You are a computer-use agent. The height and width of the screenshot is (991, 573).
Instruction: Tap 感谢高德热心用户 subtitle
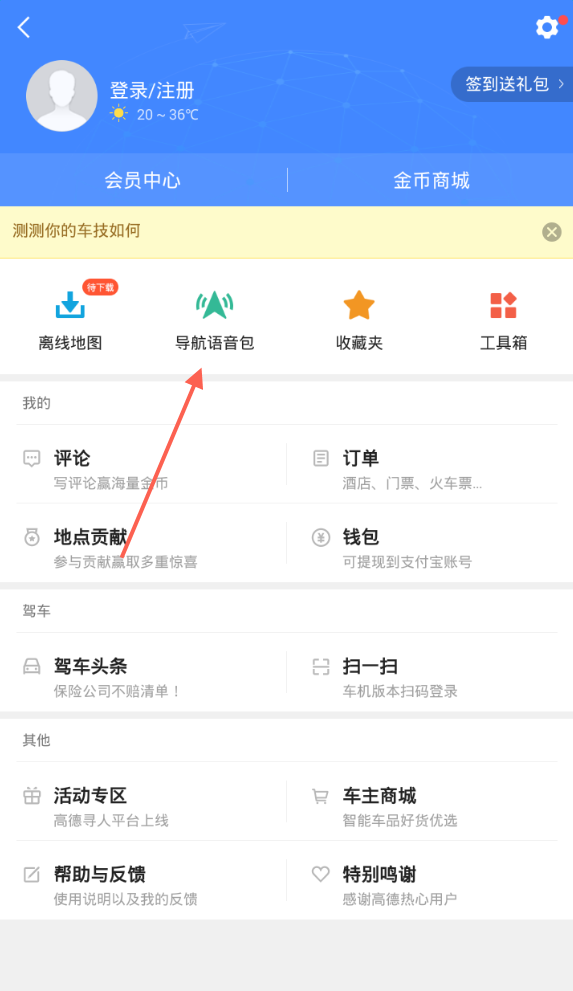[401, 899]
